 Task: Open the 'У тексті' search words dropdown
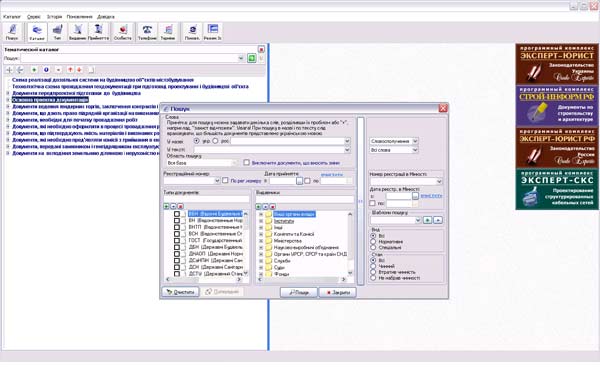347,150
